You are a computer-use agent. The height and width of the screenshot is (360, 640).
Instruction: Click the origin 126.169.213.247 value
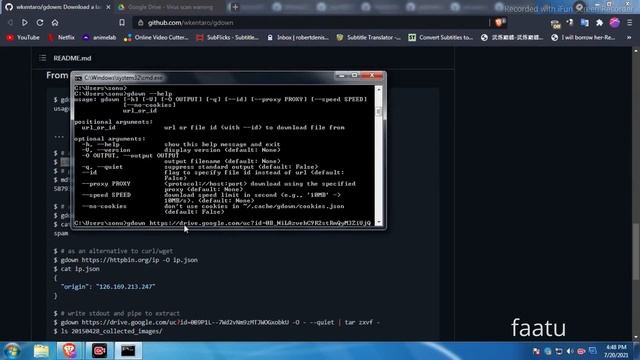point(126,287)
